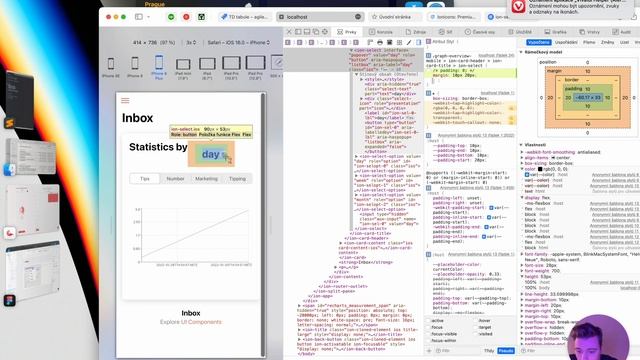The image size is (640, 360).
Task: Open the hamburger menu in Inbox page
Action: click(x=125, y=100)
